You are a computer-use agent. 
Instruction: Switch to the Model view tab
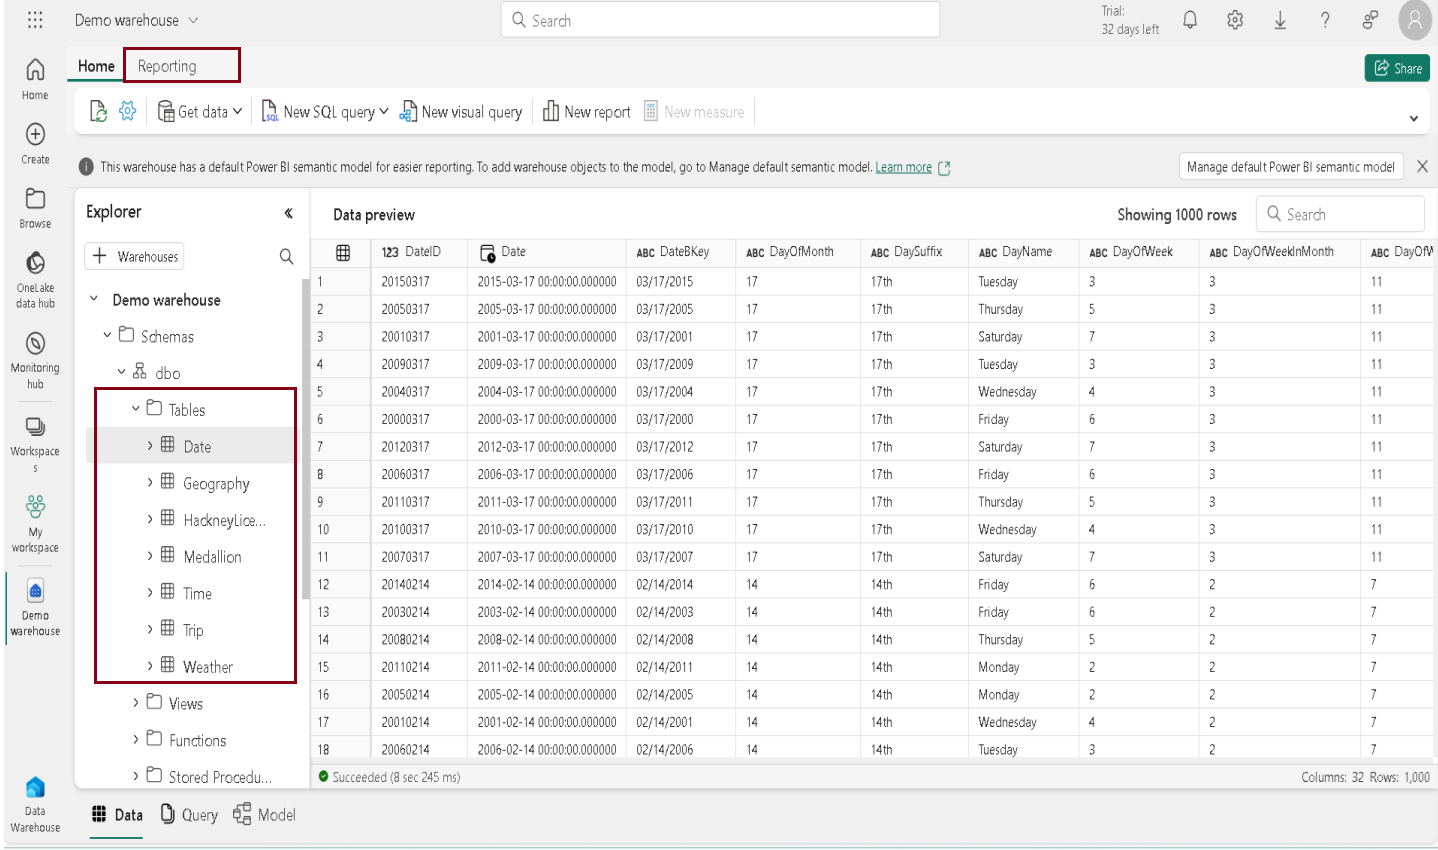pos(265,815)
